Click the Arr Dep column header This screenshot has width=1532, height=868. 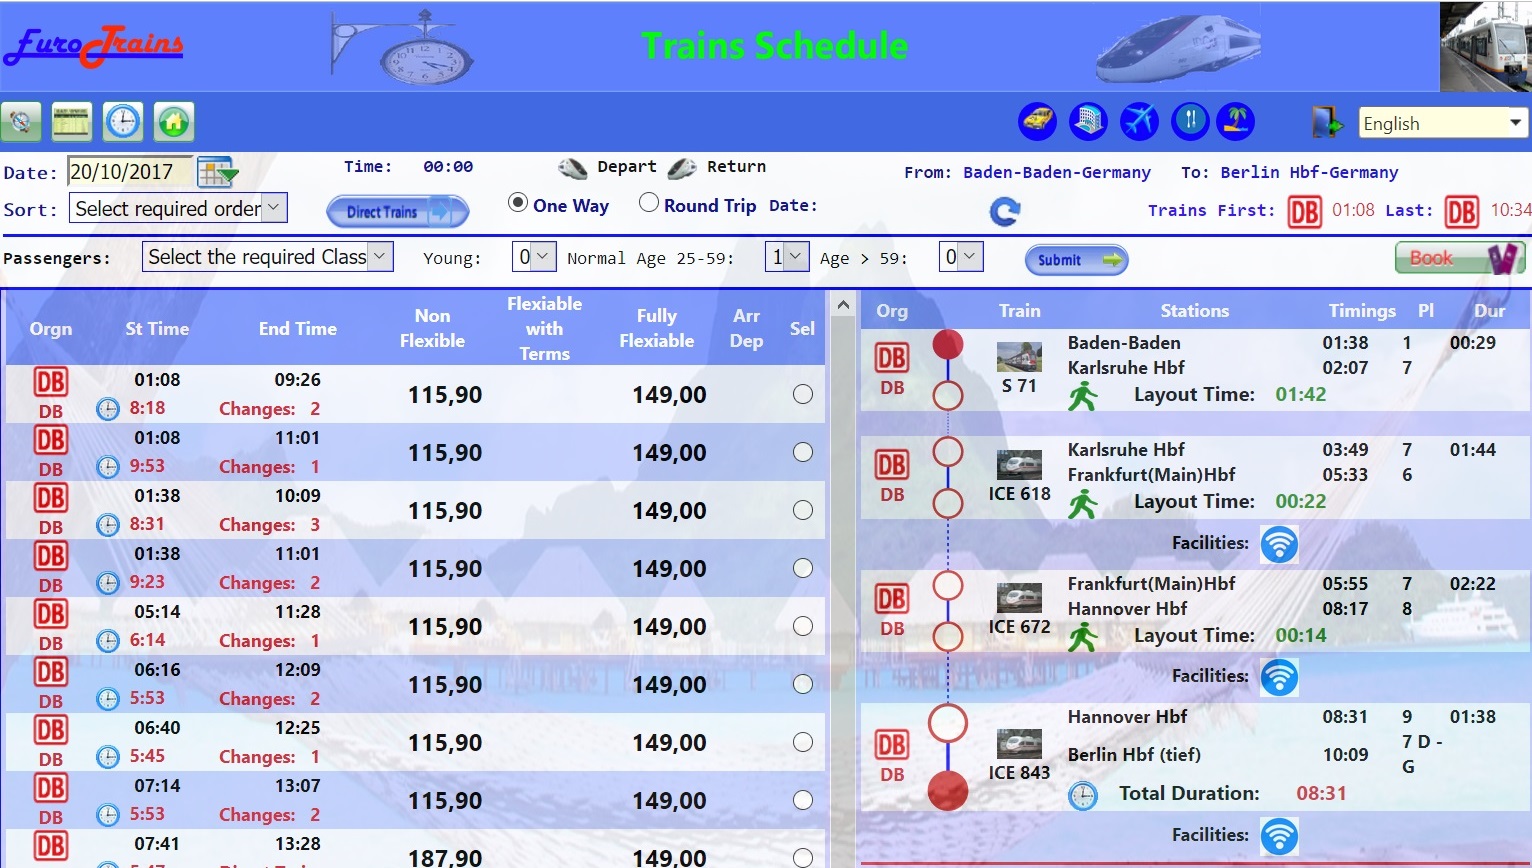click(x=746, y=328)
